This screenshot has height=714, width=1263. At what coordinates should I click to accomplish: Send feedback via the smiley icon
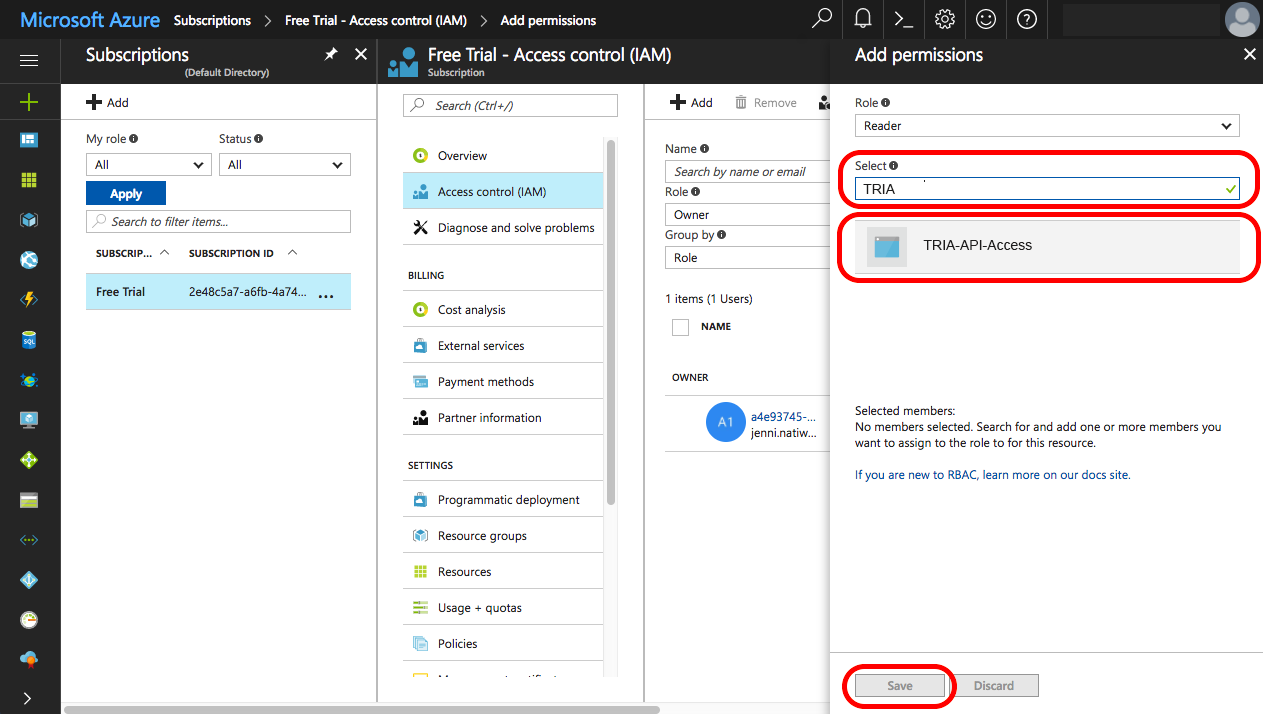click(x=985, y=19)
